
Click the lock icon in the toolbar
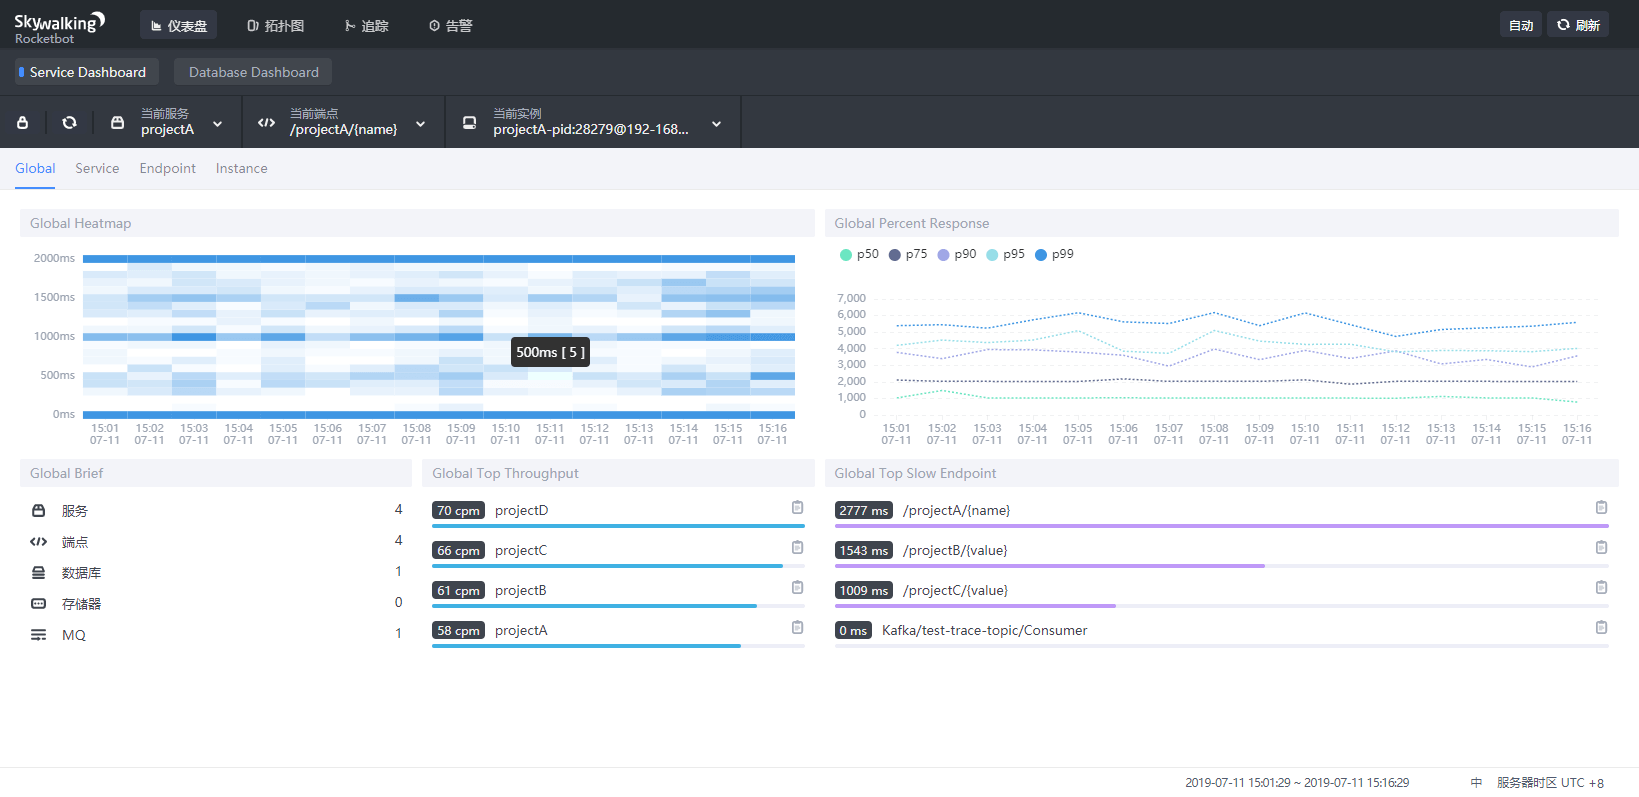click(23, 123)
